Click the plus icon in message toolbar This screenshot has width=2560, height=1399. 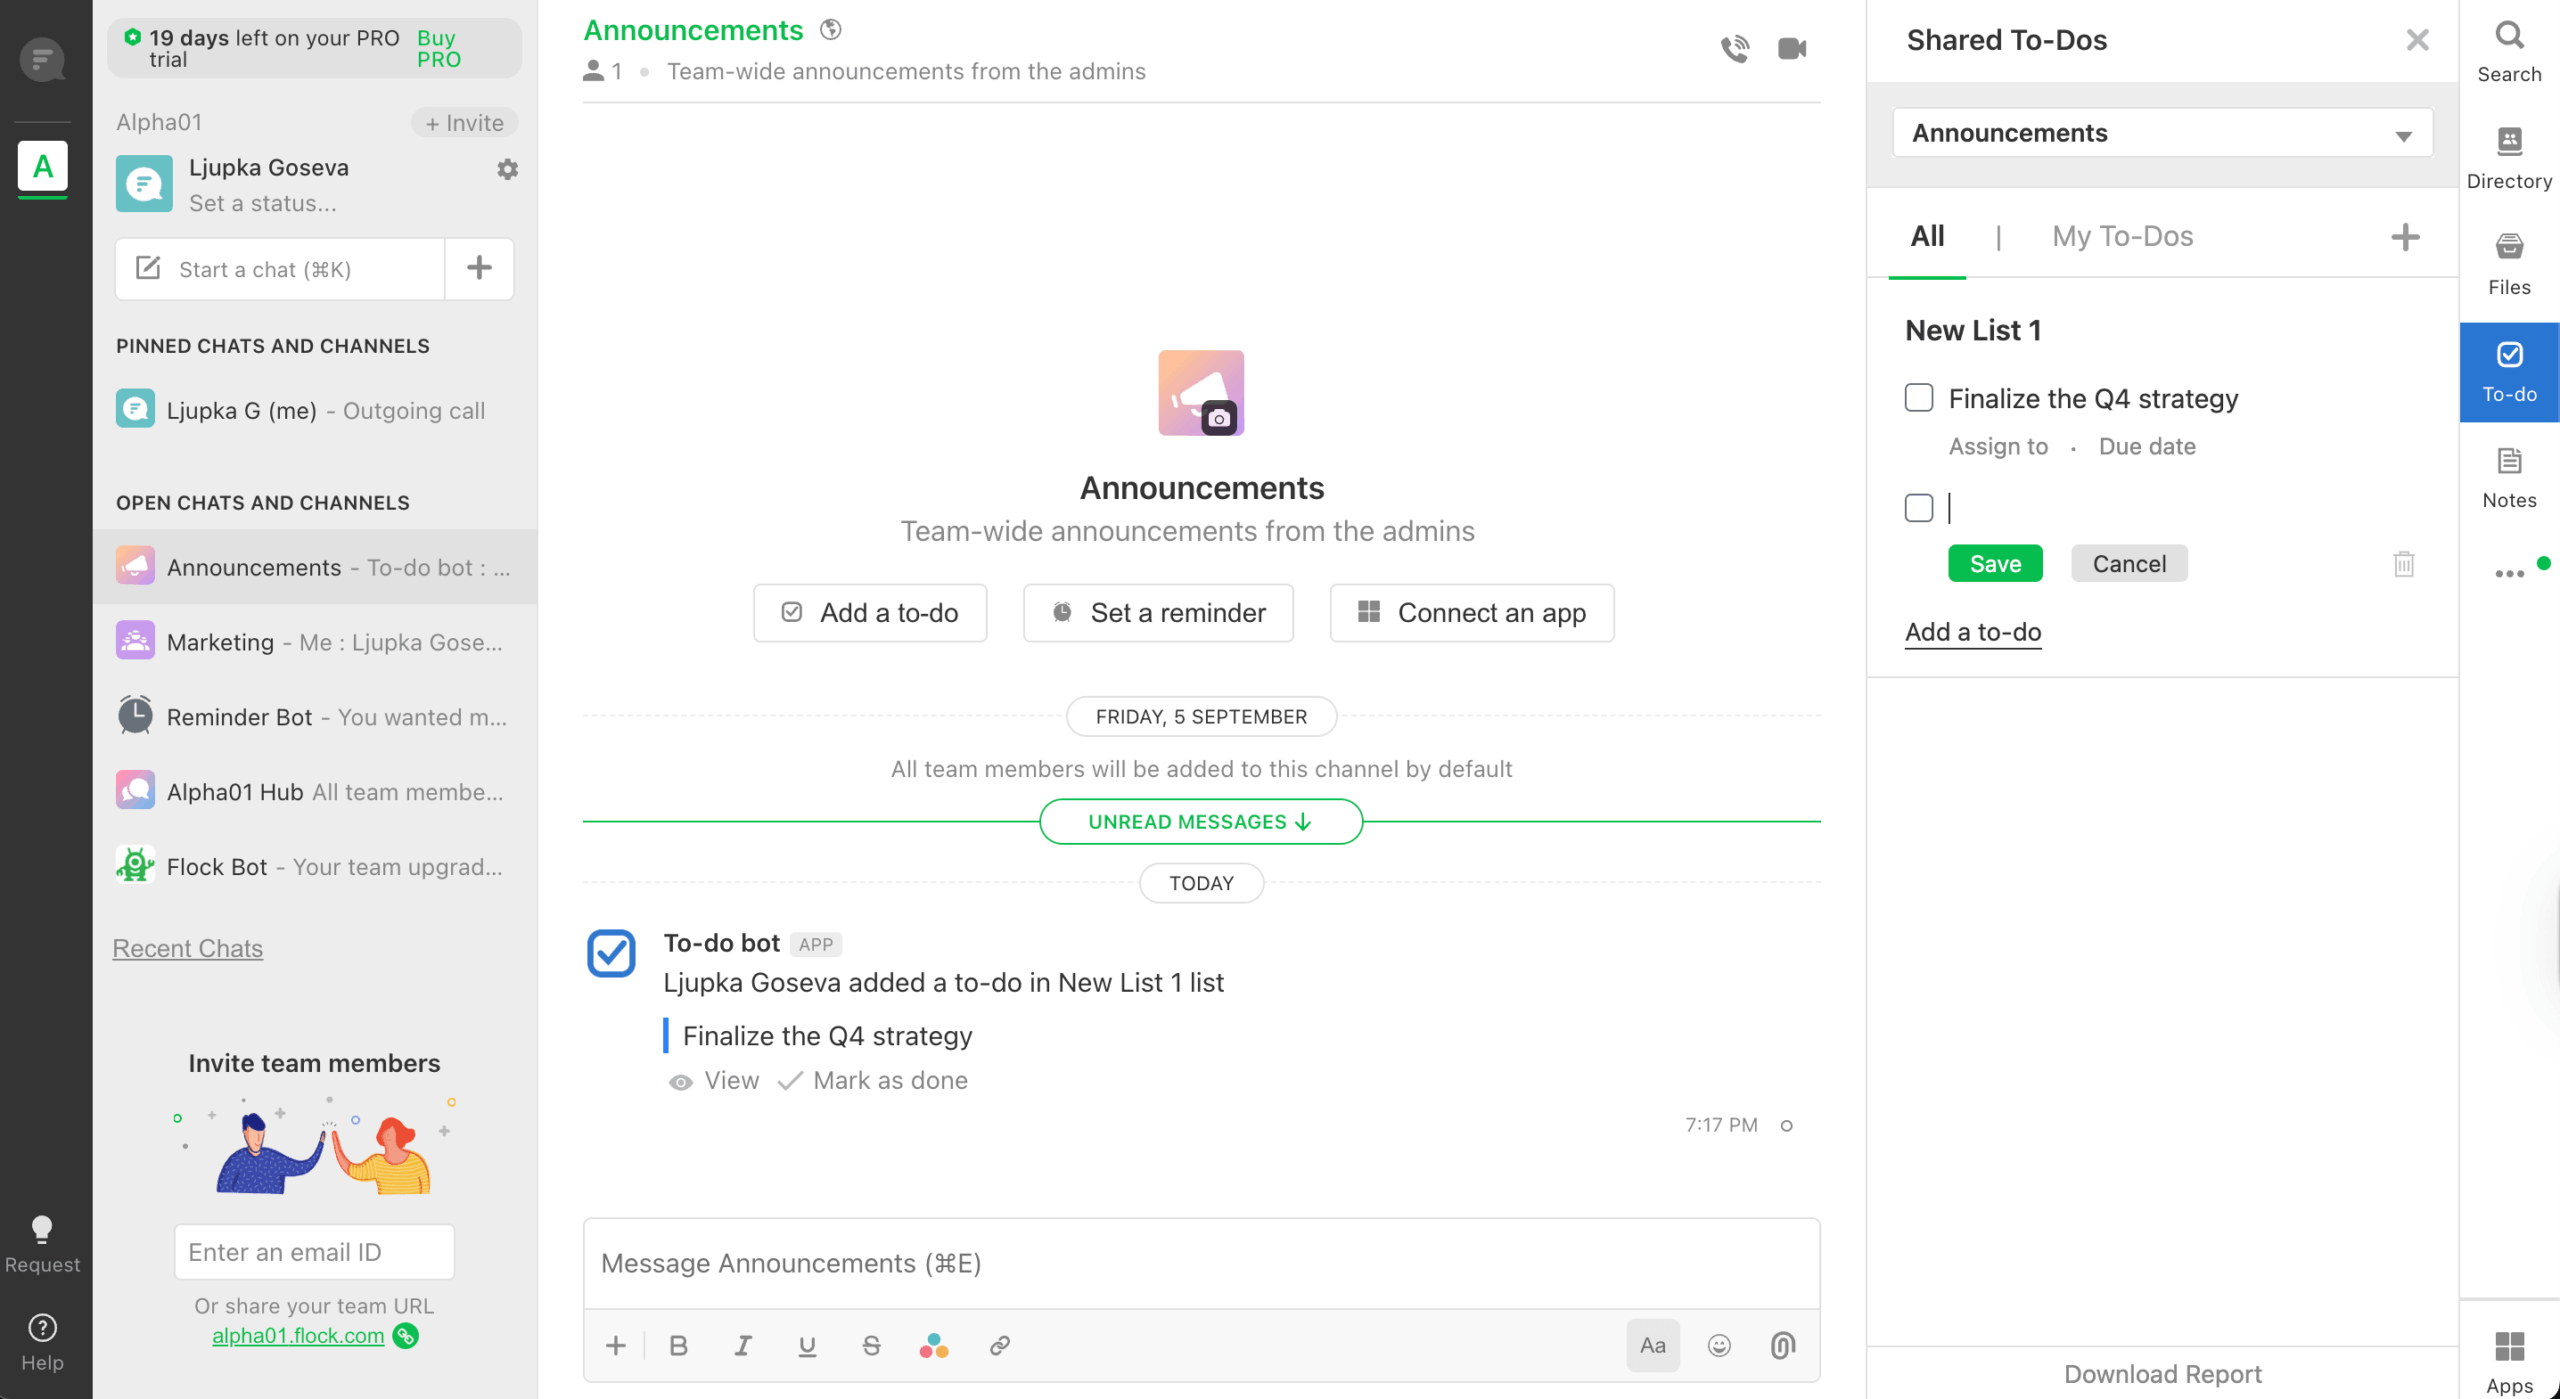coord(616,1346)
